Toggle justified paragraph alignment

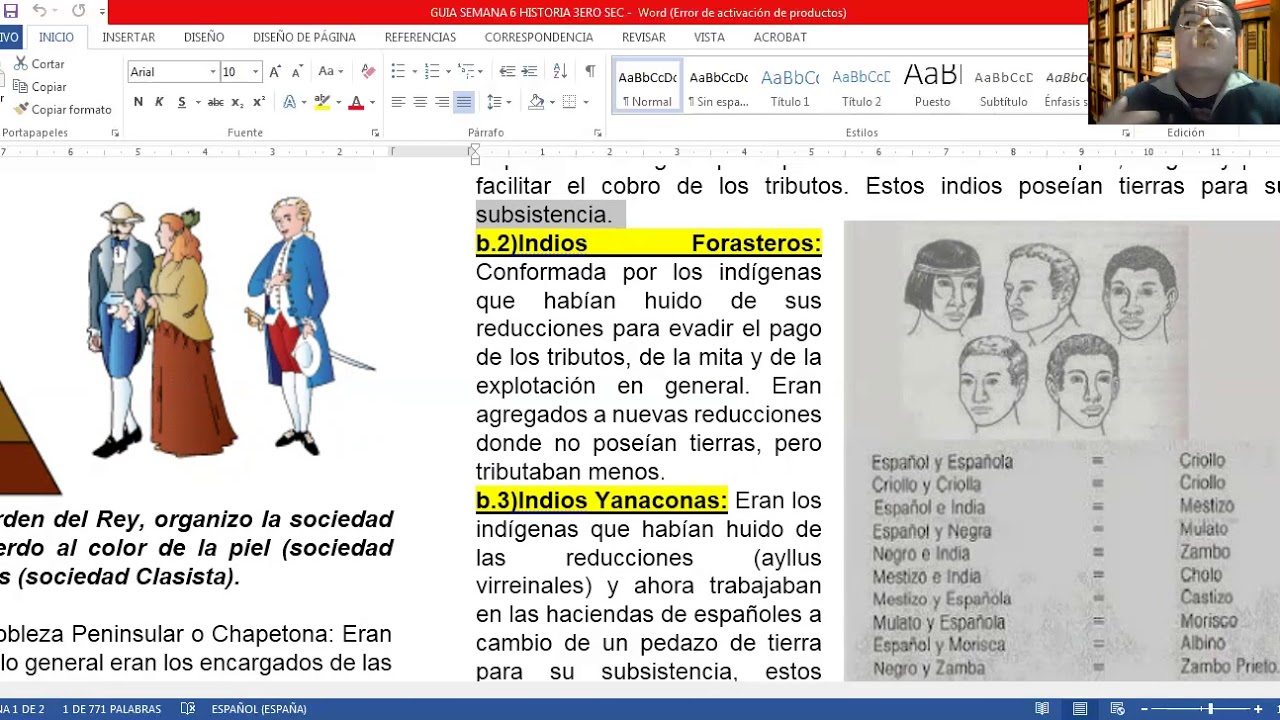click(x=464, y=102)
